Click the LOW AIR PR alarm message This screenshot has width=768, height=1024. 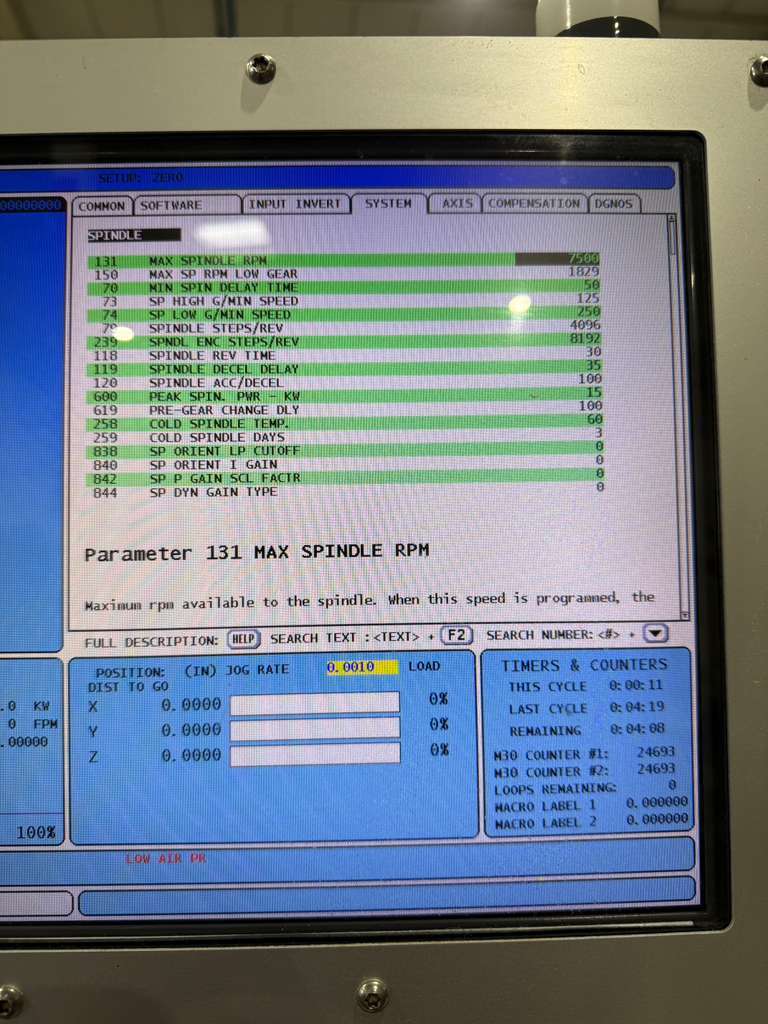pos(166,859)
